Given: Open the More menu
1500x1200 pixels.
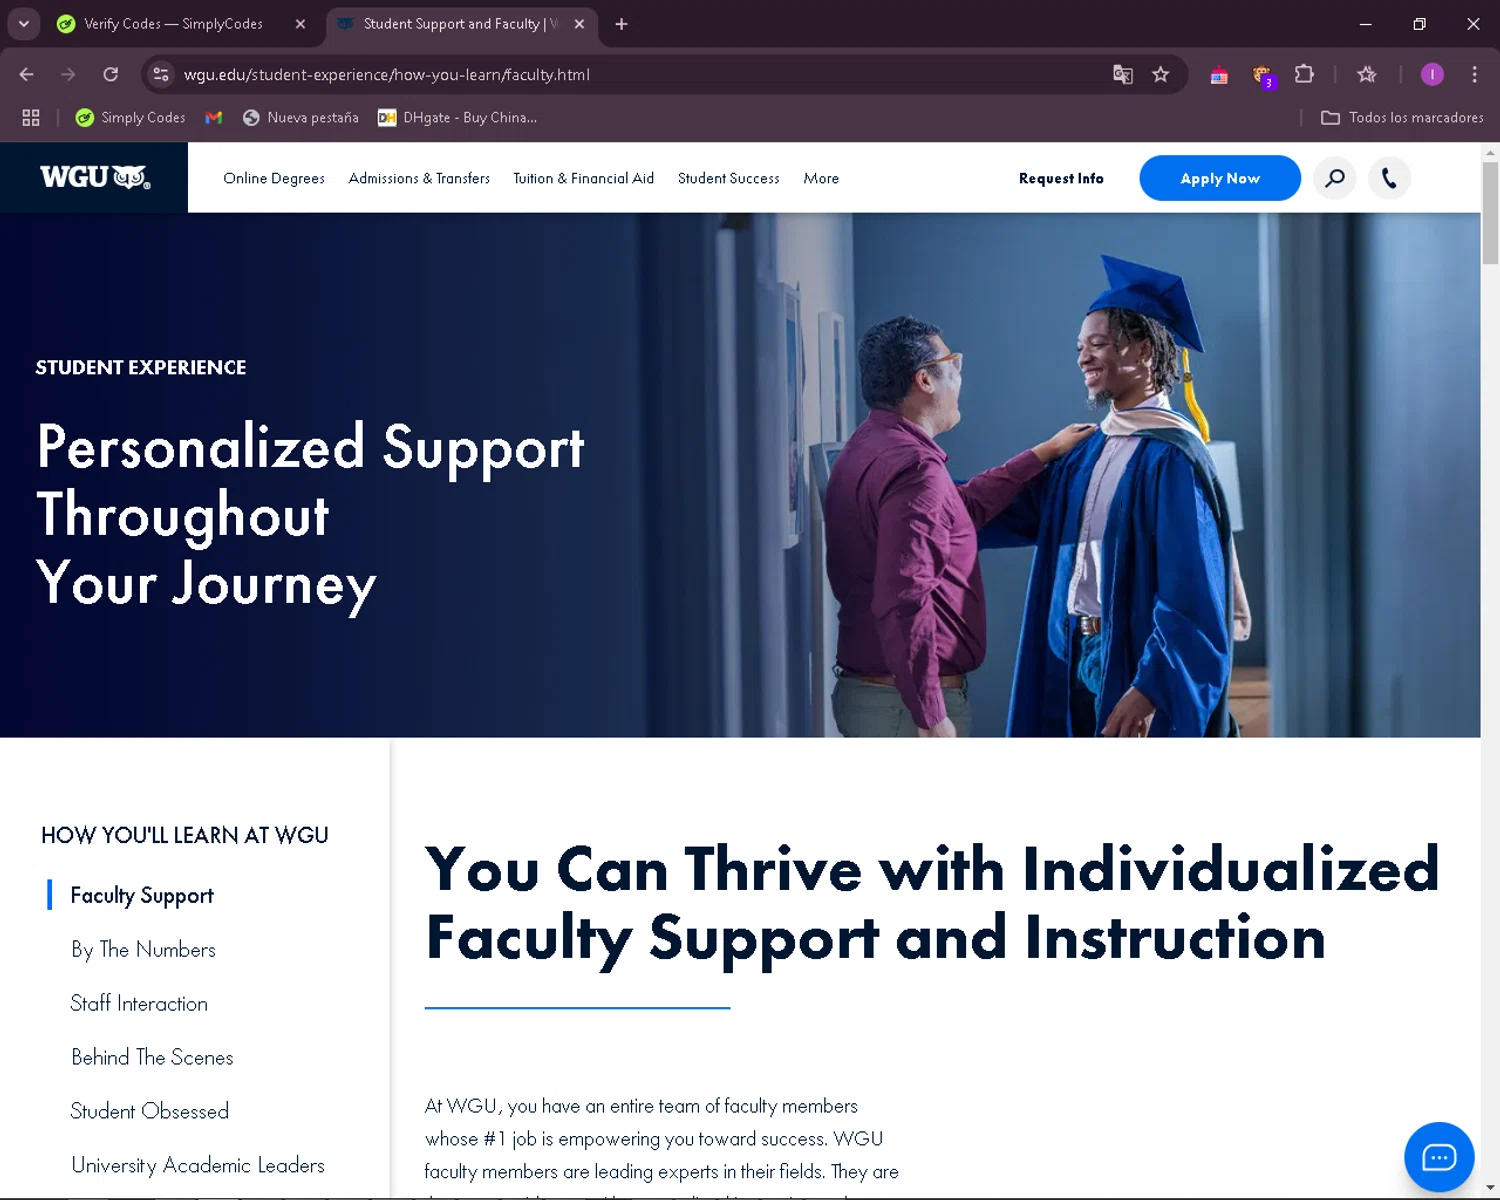Looking at the screenshot, I should click(821, 178).
